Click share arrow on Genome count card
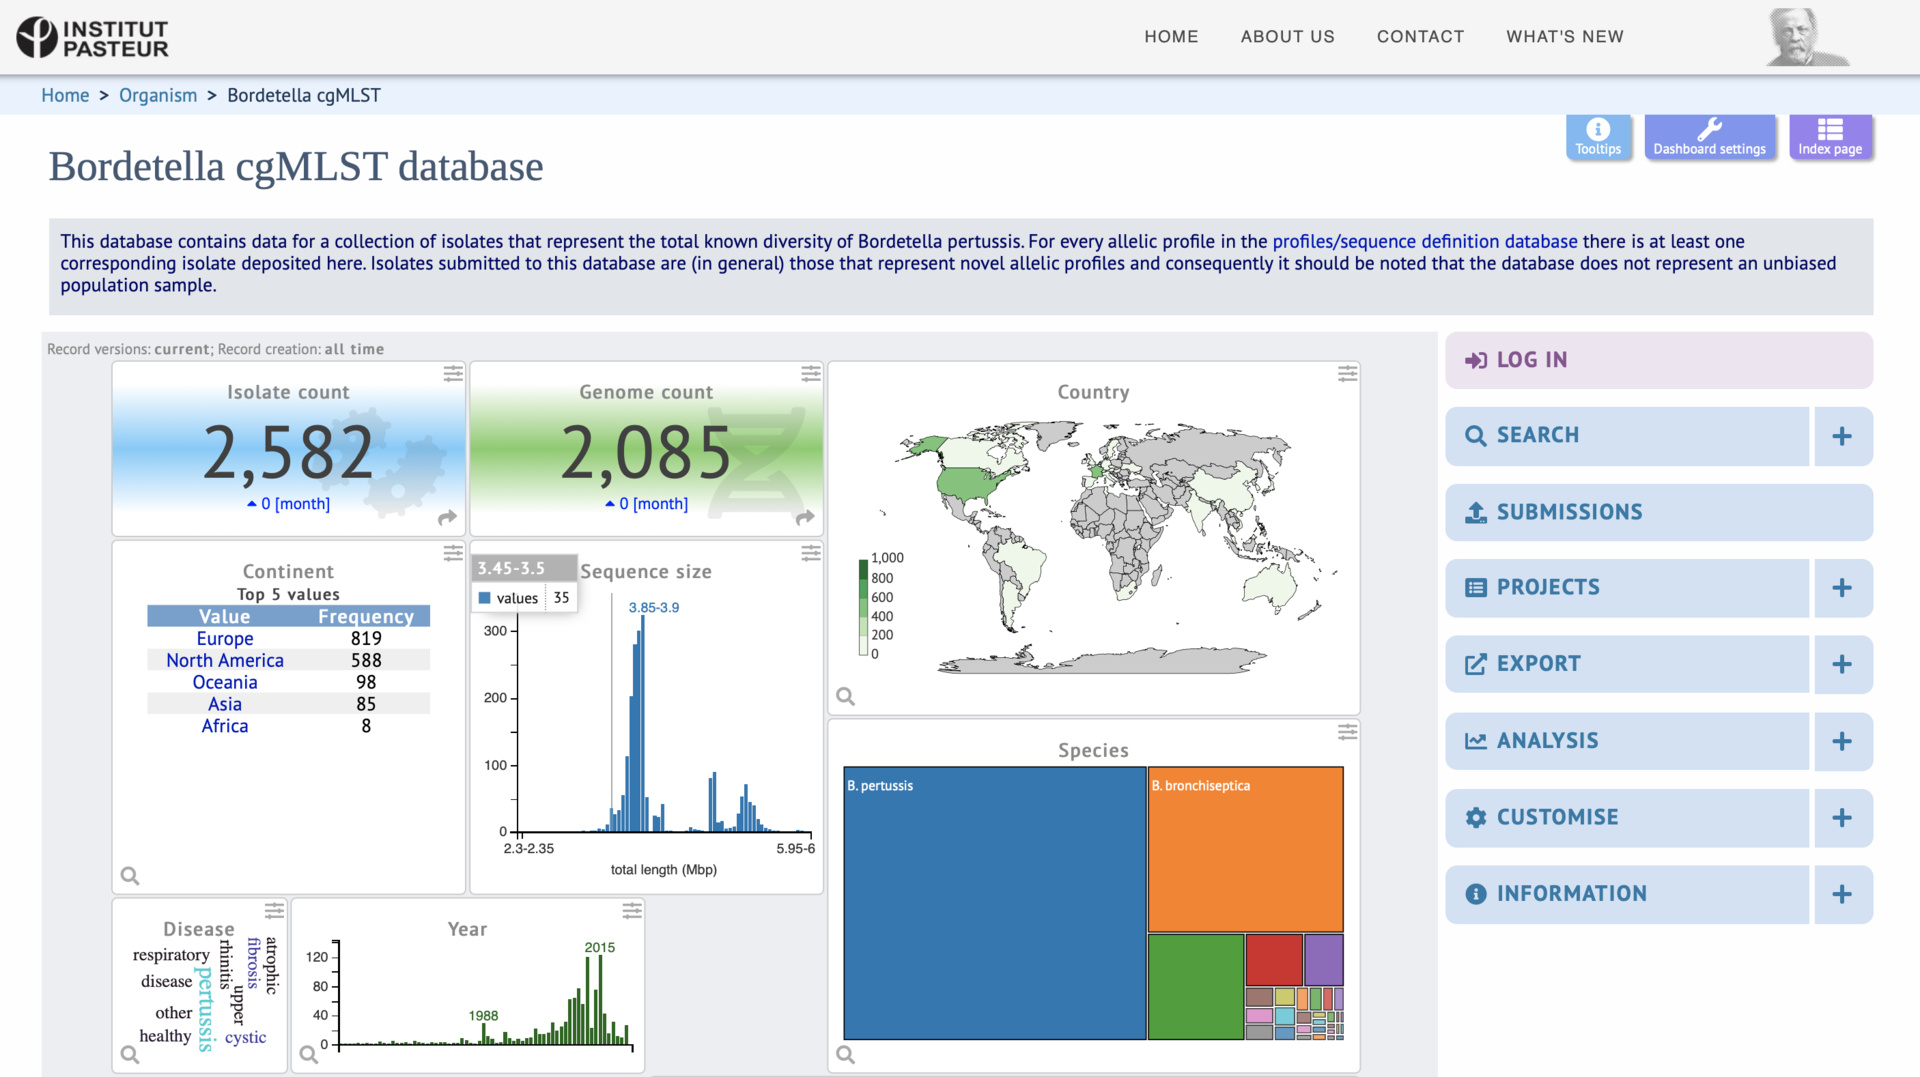The image size is (1920, 1077). pos(805,517)
